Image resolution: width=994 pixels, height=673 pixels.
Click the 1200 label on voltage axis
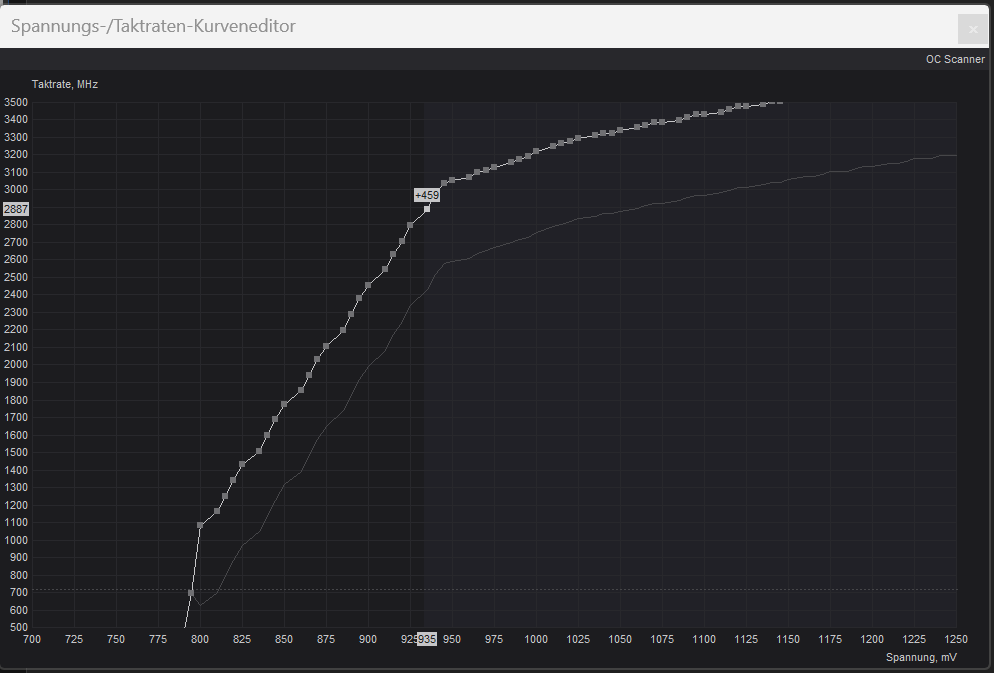pyautogui.click(x=872, y=639)
